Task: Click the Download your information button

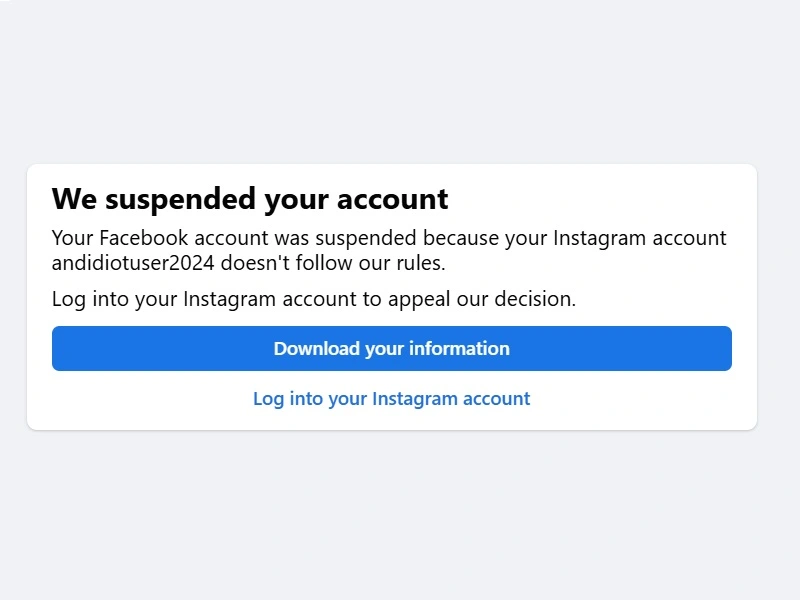Action: click(392, 348)
